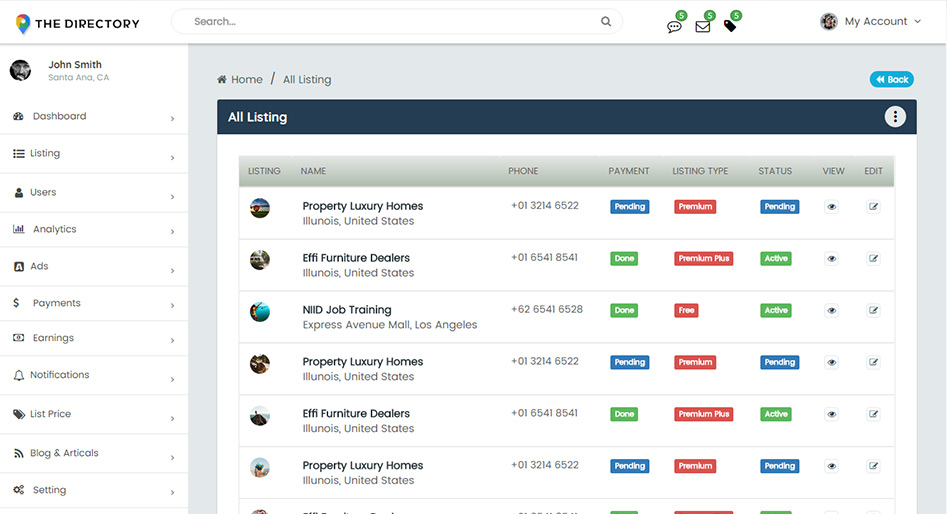This screenshot has width=947, height=514.
Task: Click the Earnings money icon
Action: (19, 338)
